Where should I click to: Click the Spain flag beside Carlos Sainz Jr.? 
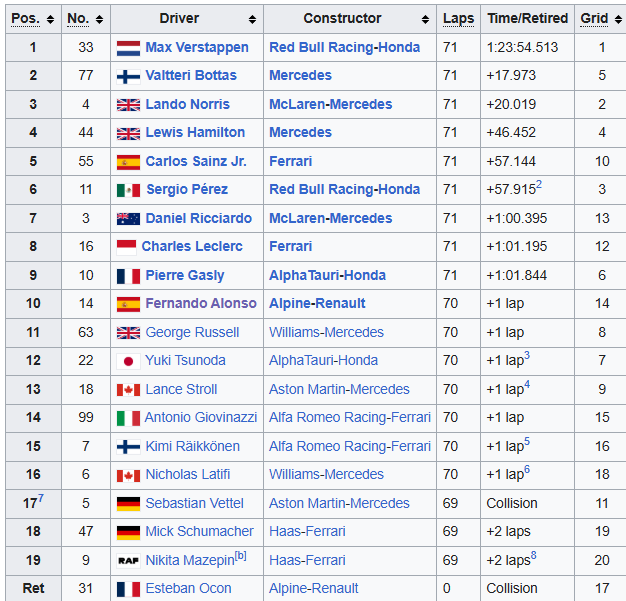coord(128,162)
